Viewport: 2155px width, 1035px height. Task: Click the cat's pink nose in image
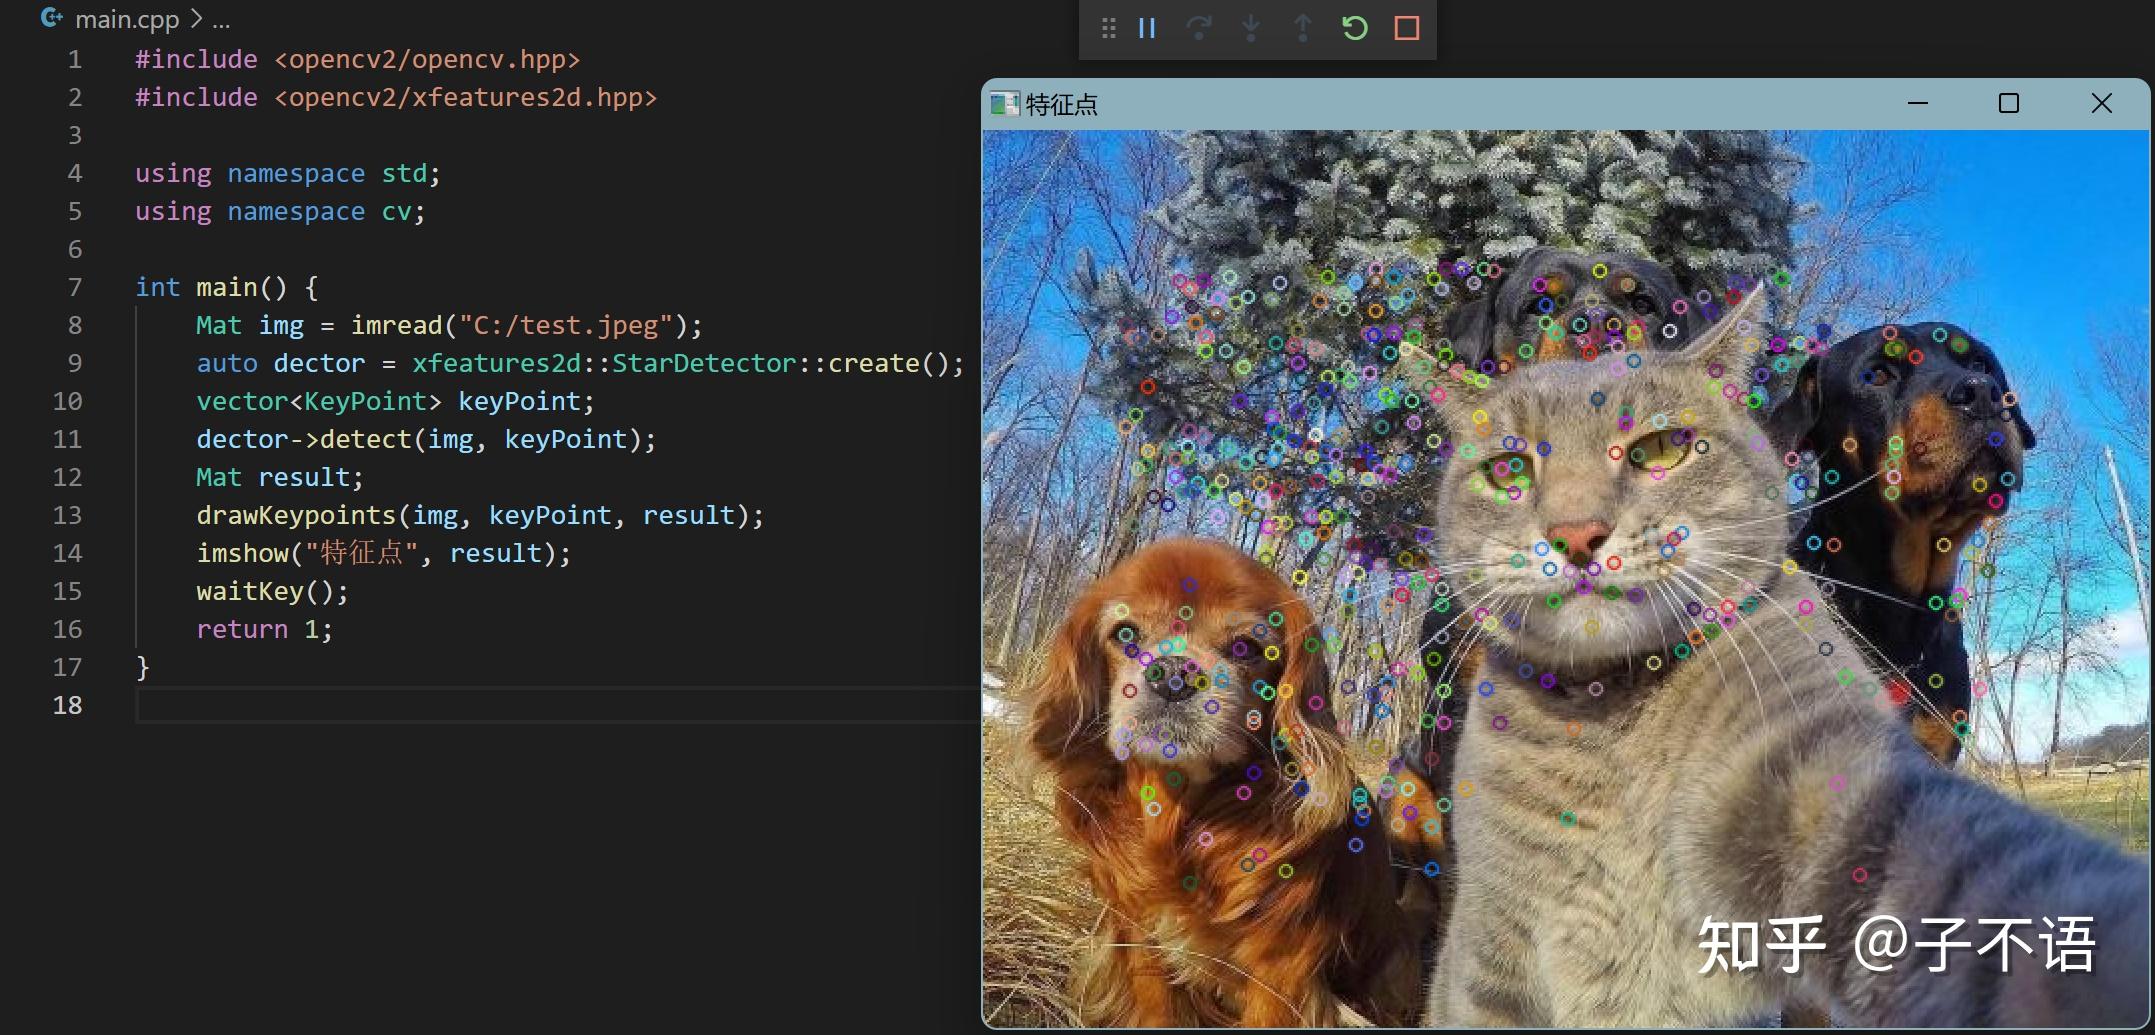click(x=1578, y=541)
